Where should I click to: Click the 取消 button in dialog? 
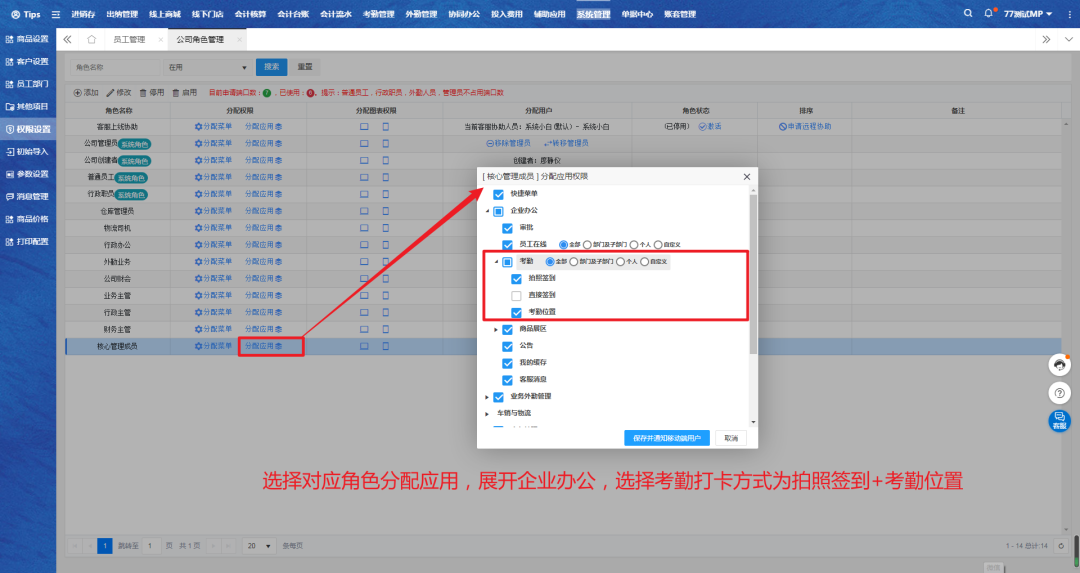731,438
